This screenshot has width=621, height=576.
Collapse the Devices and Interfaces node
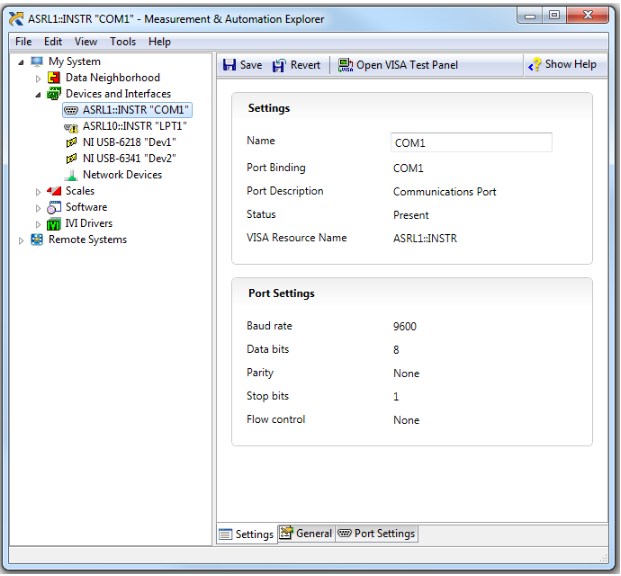pos(38,95)
